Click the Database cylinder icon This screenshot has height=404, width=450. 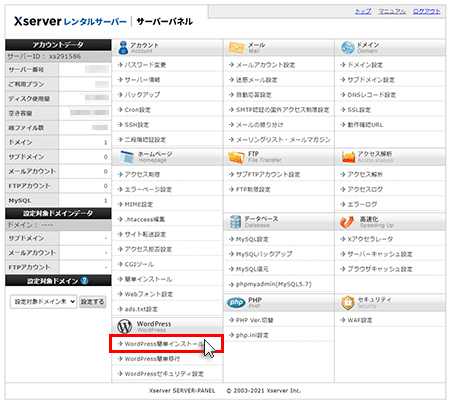tap(235, 222)
